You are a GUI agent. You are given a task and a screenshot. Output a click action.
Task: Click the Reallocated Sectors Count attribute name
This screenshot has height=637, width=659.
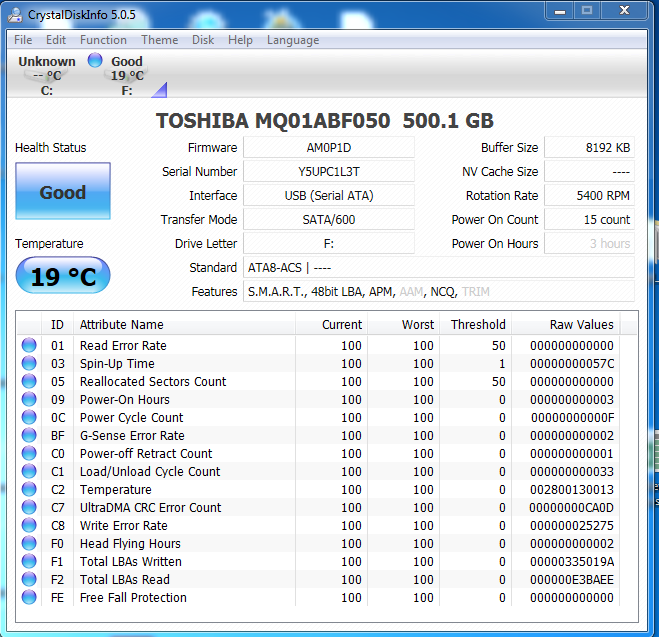[153, 381]
